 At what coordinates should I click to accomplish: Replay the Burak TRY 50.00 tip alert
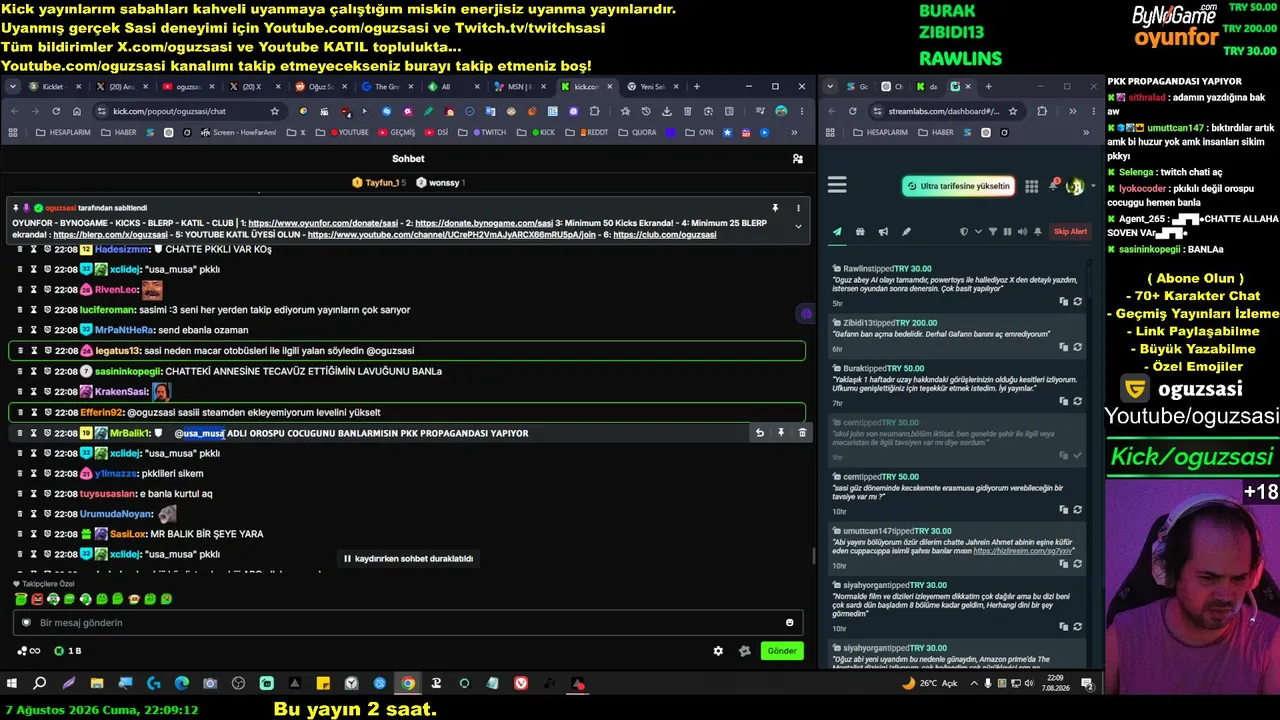click(x=1077, y=403)
